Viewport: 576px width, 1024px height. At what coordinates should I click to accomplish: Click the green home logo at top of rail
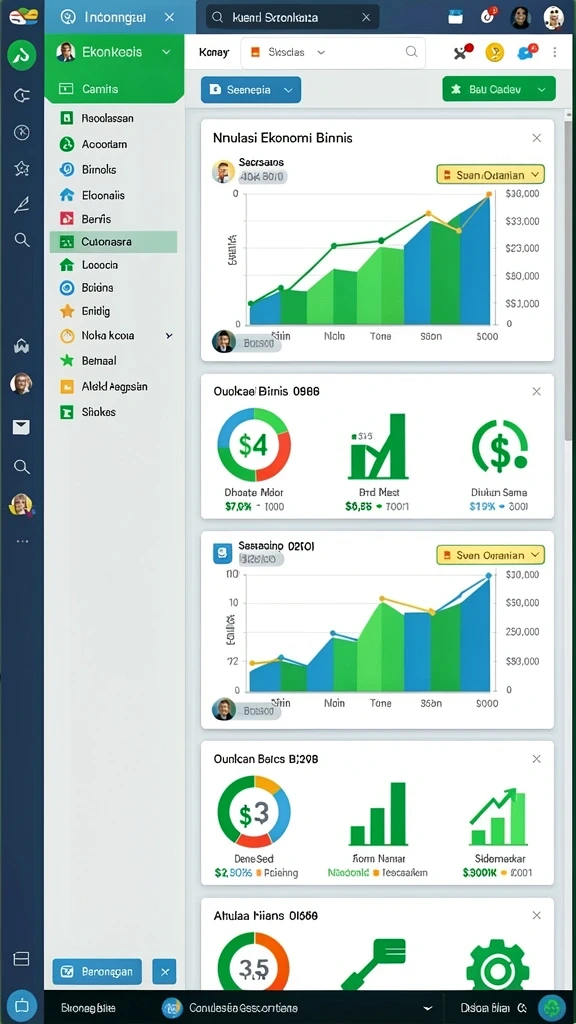tap(22, 55)
